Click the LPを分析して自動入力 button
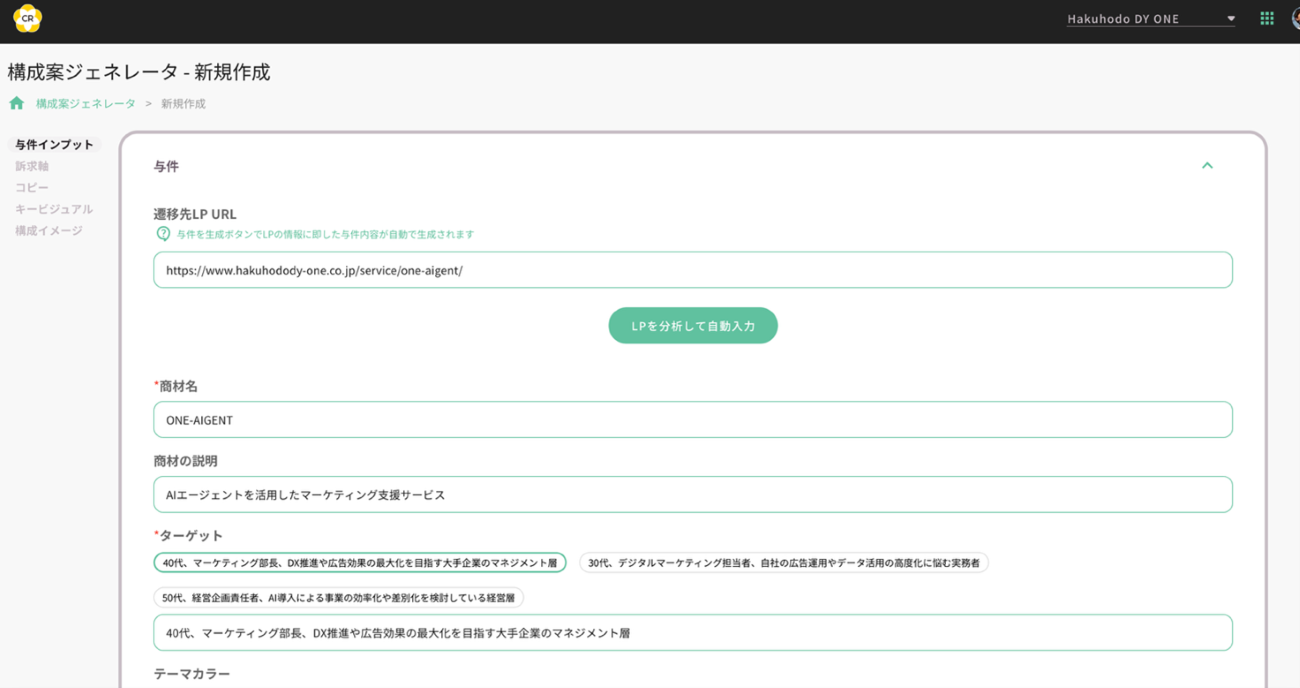The image size is (1300, 688). point(693,325)
